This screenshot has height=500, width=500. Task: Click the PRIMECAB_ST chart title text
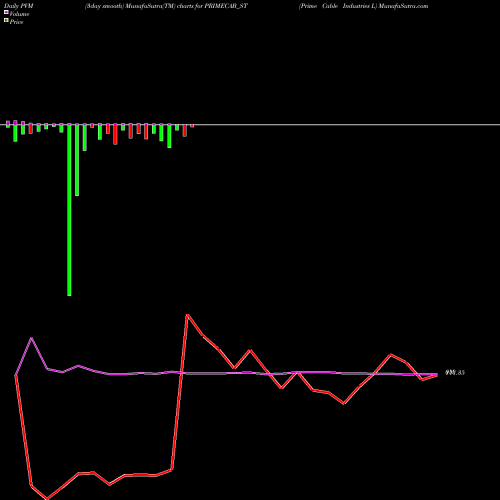tap(166, 6)
